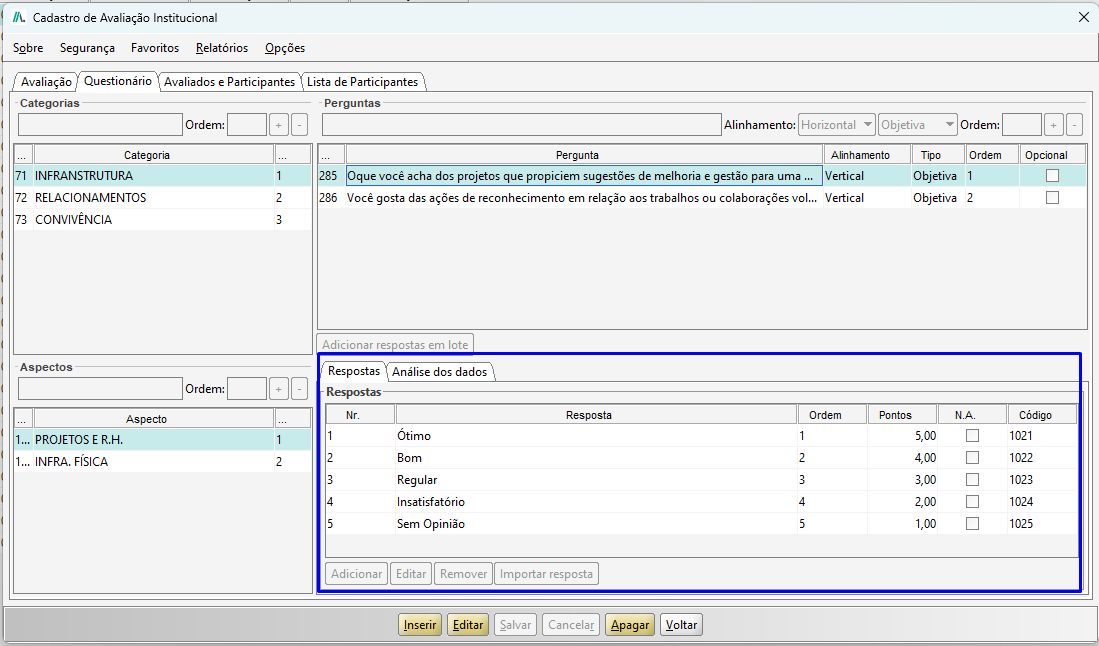1099x646 pixels.
Task: Click the Categoria column header
Action: pyautogui.click(x=153, y=155)
